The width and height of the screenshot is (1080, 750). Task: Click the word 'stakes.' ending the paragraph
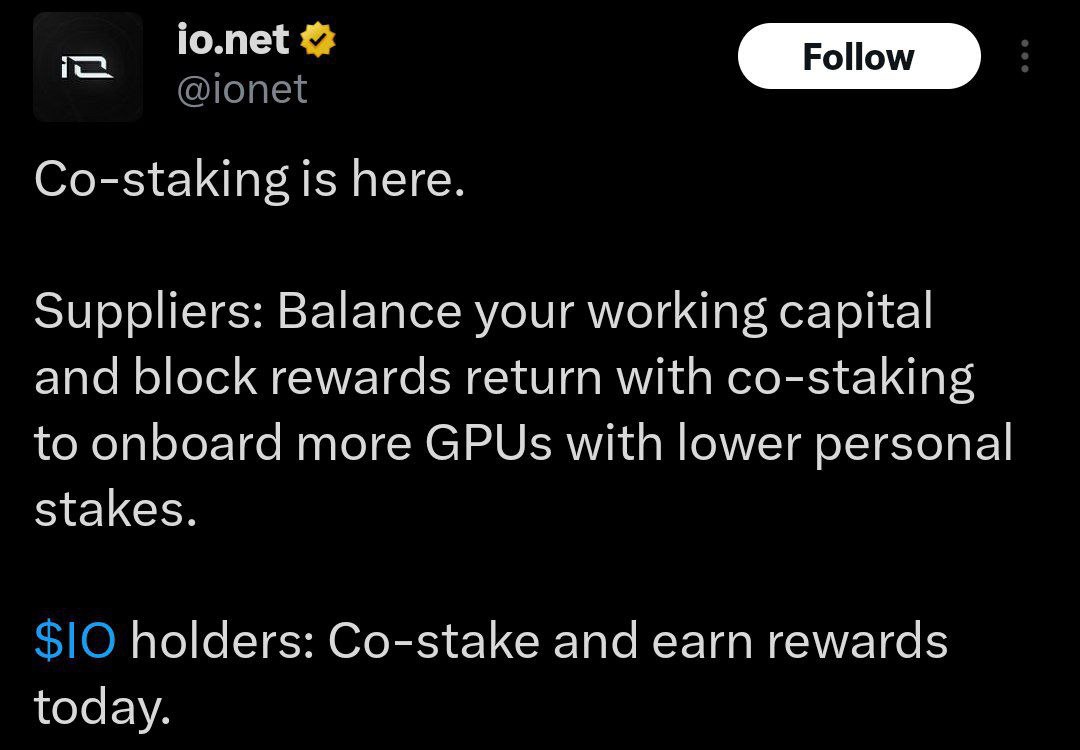click(x=116, y=509)
